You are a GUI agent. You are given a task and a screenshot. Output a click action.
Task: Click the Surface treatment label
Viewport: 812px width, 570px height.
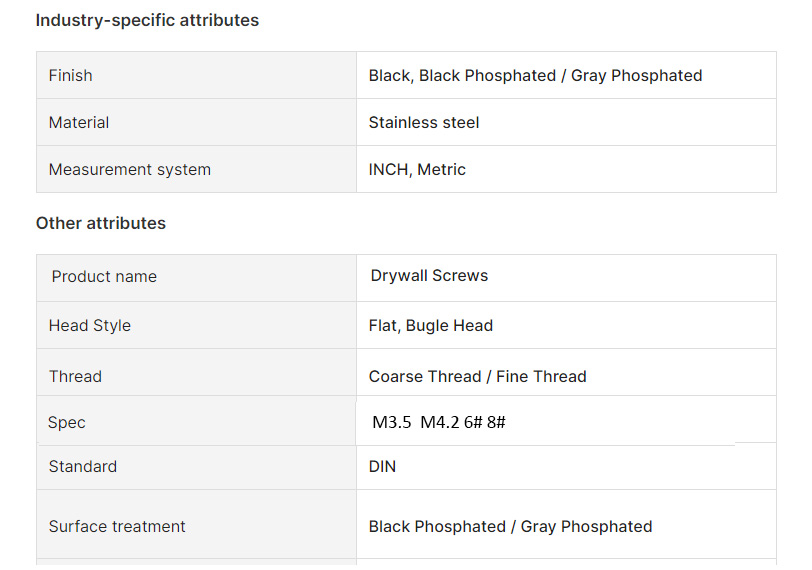pyautogui.click(x=117, y=527)
